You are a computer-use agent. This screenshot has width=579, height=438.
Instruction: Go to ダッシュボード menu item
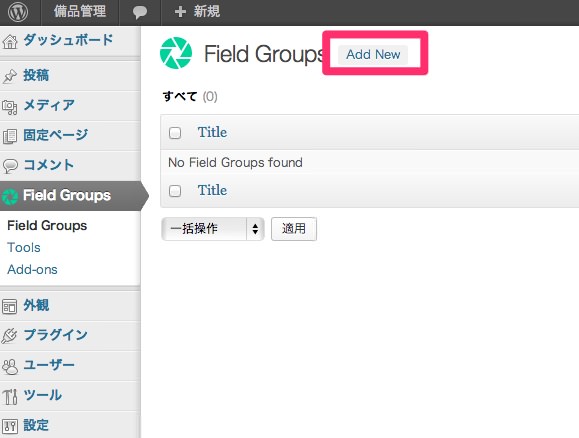click(x=68, y=40)
